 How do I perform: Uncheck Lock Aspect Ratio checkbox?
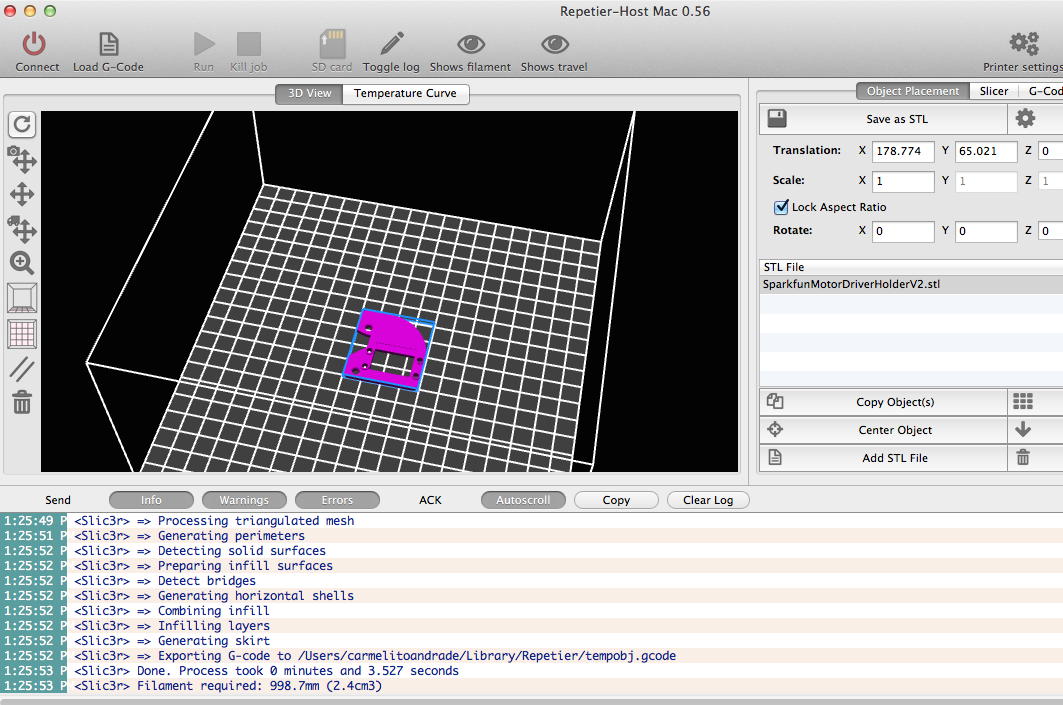(x=781, y=207)
